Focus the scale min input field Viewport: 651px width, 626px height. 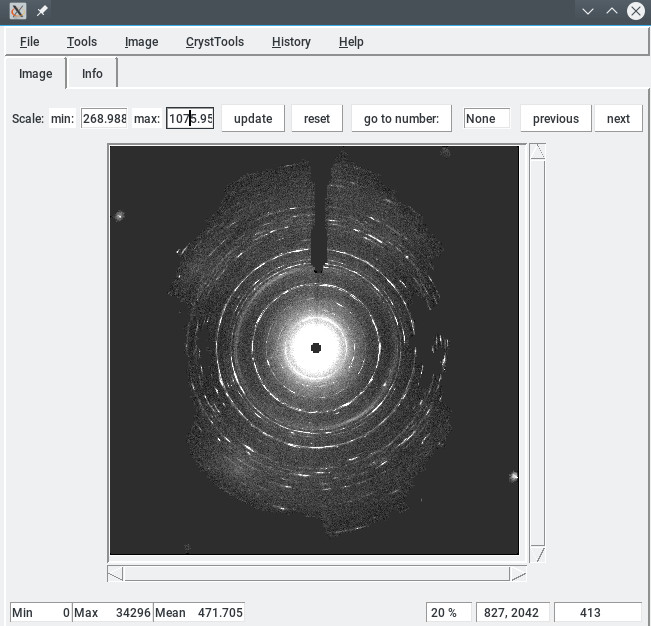(x=104, y=118)
